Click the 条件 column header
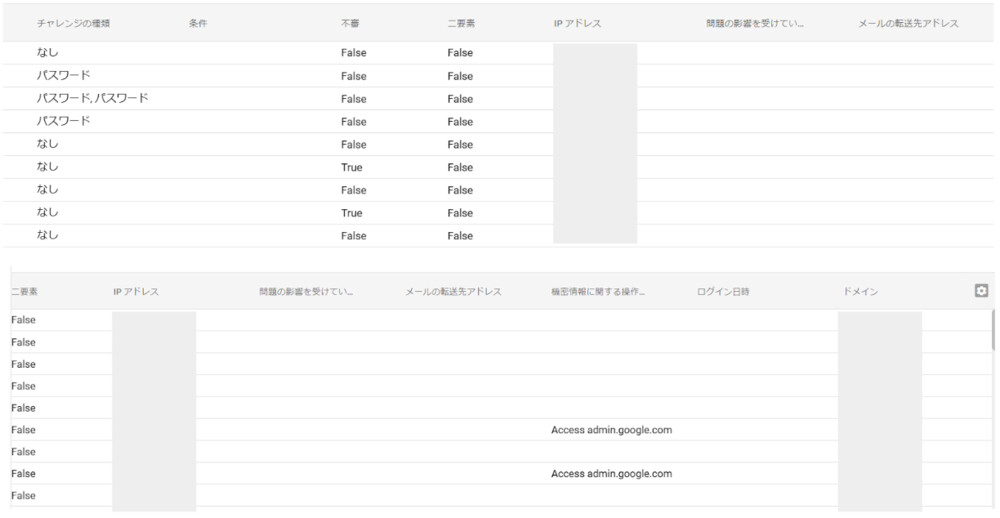The image size is (1000, 518). coord(197,23)
